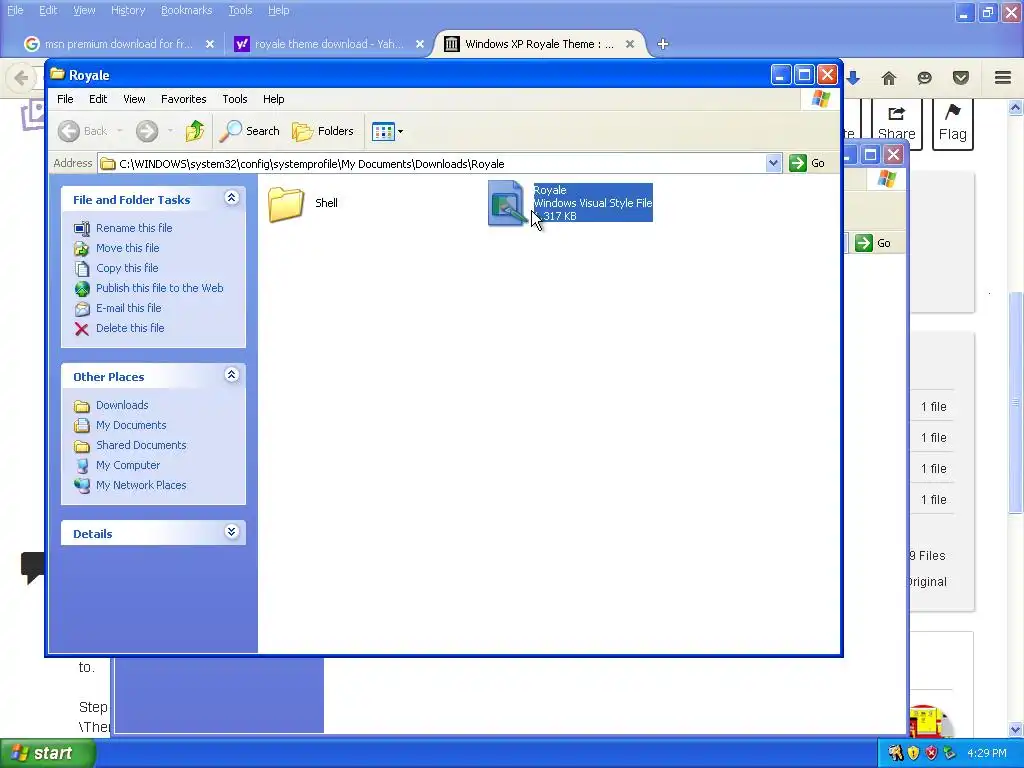Open the Help menu in Royale window
This screenshot has height=768, width=1024.
point(274,99)
